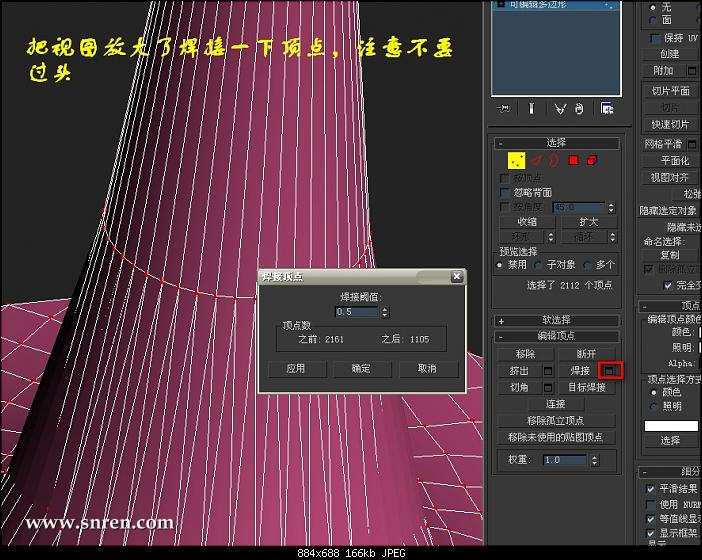Screen dimensions: 702x560
Task: Click the 快速切片 button
Action: (x=670, y=125)
